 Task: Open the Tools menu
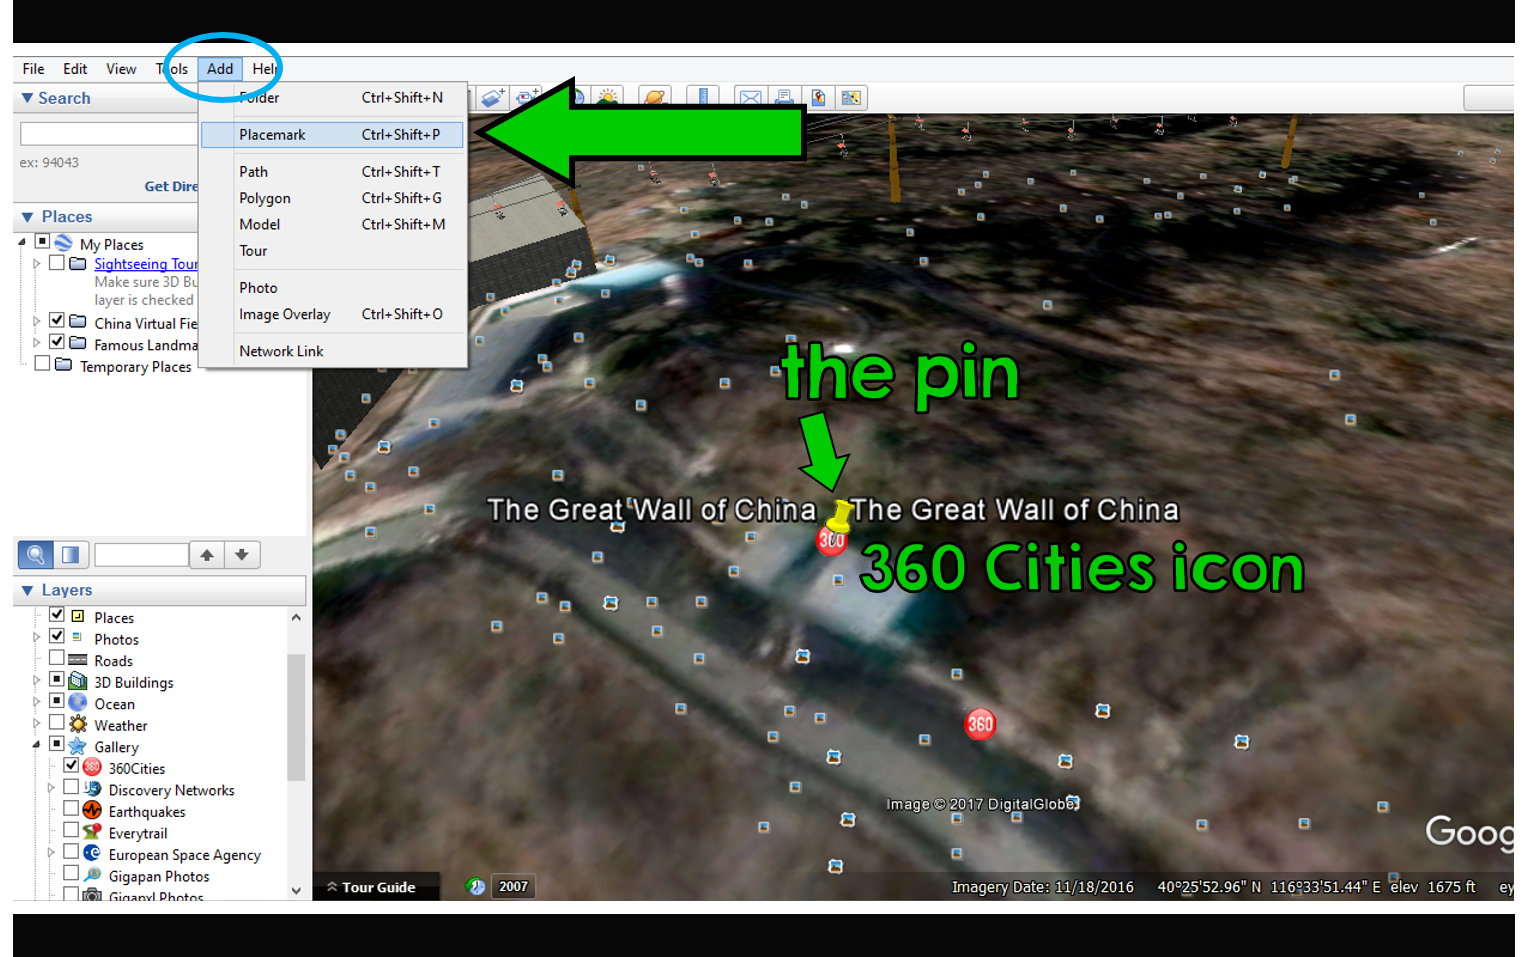coord(172,68)
